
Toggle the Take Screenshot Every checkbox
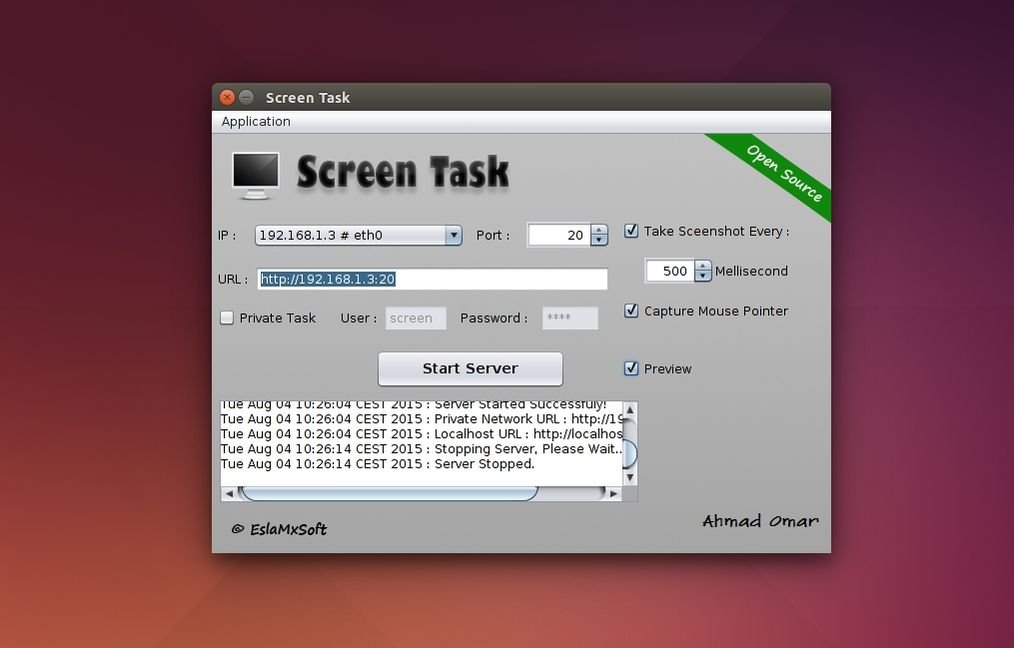(631, 231)
